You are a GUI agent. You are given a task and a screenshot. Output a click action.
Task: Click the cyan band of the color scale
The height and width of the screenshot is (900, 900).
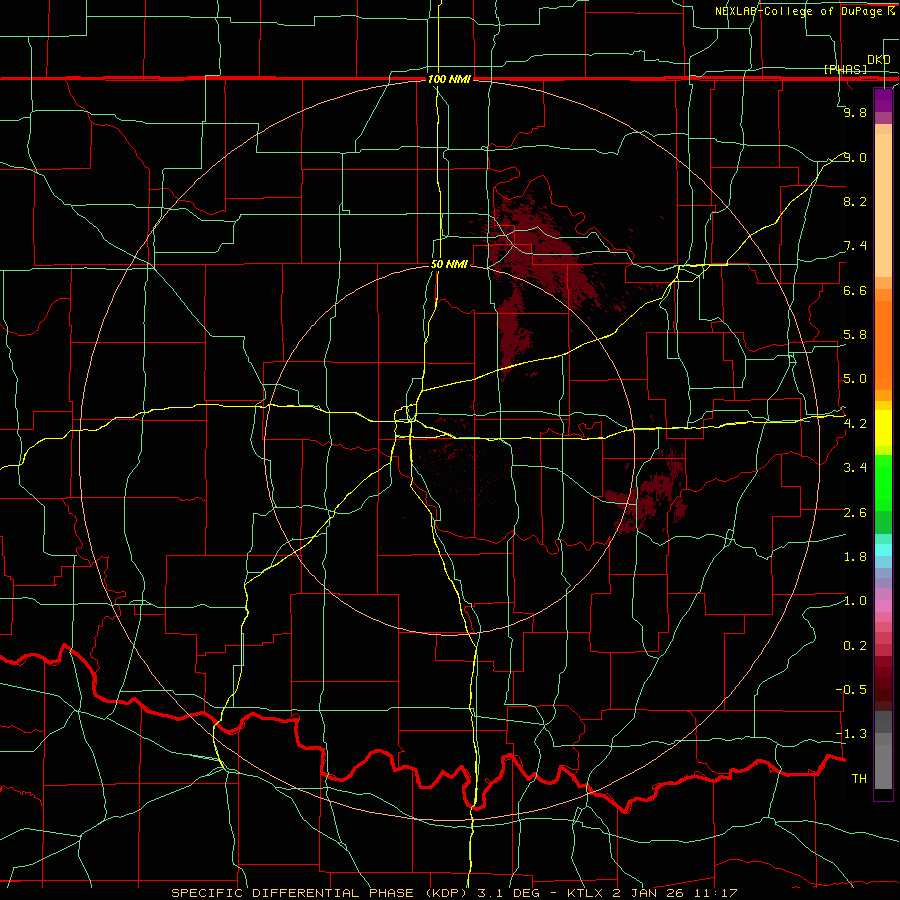883,550
